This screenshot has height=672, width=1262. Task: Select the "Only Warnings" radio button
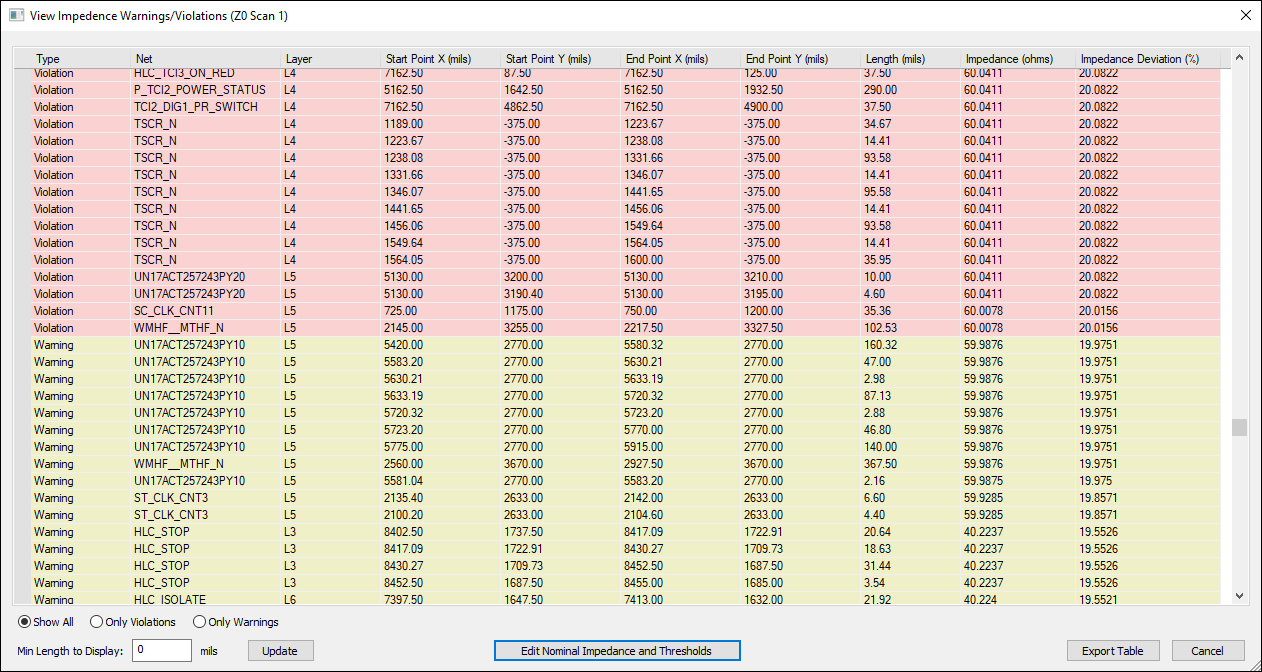199,622
